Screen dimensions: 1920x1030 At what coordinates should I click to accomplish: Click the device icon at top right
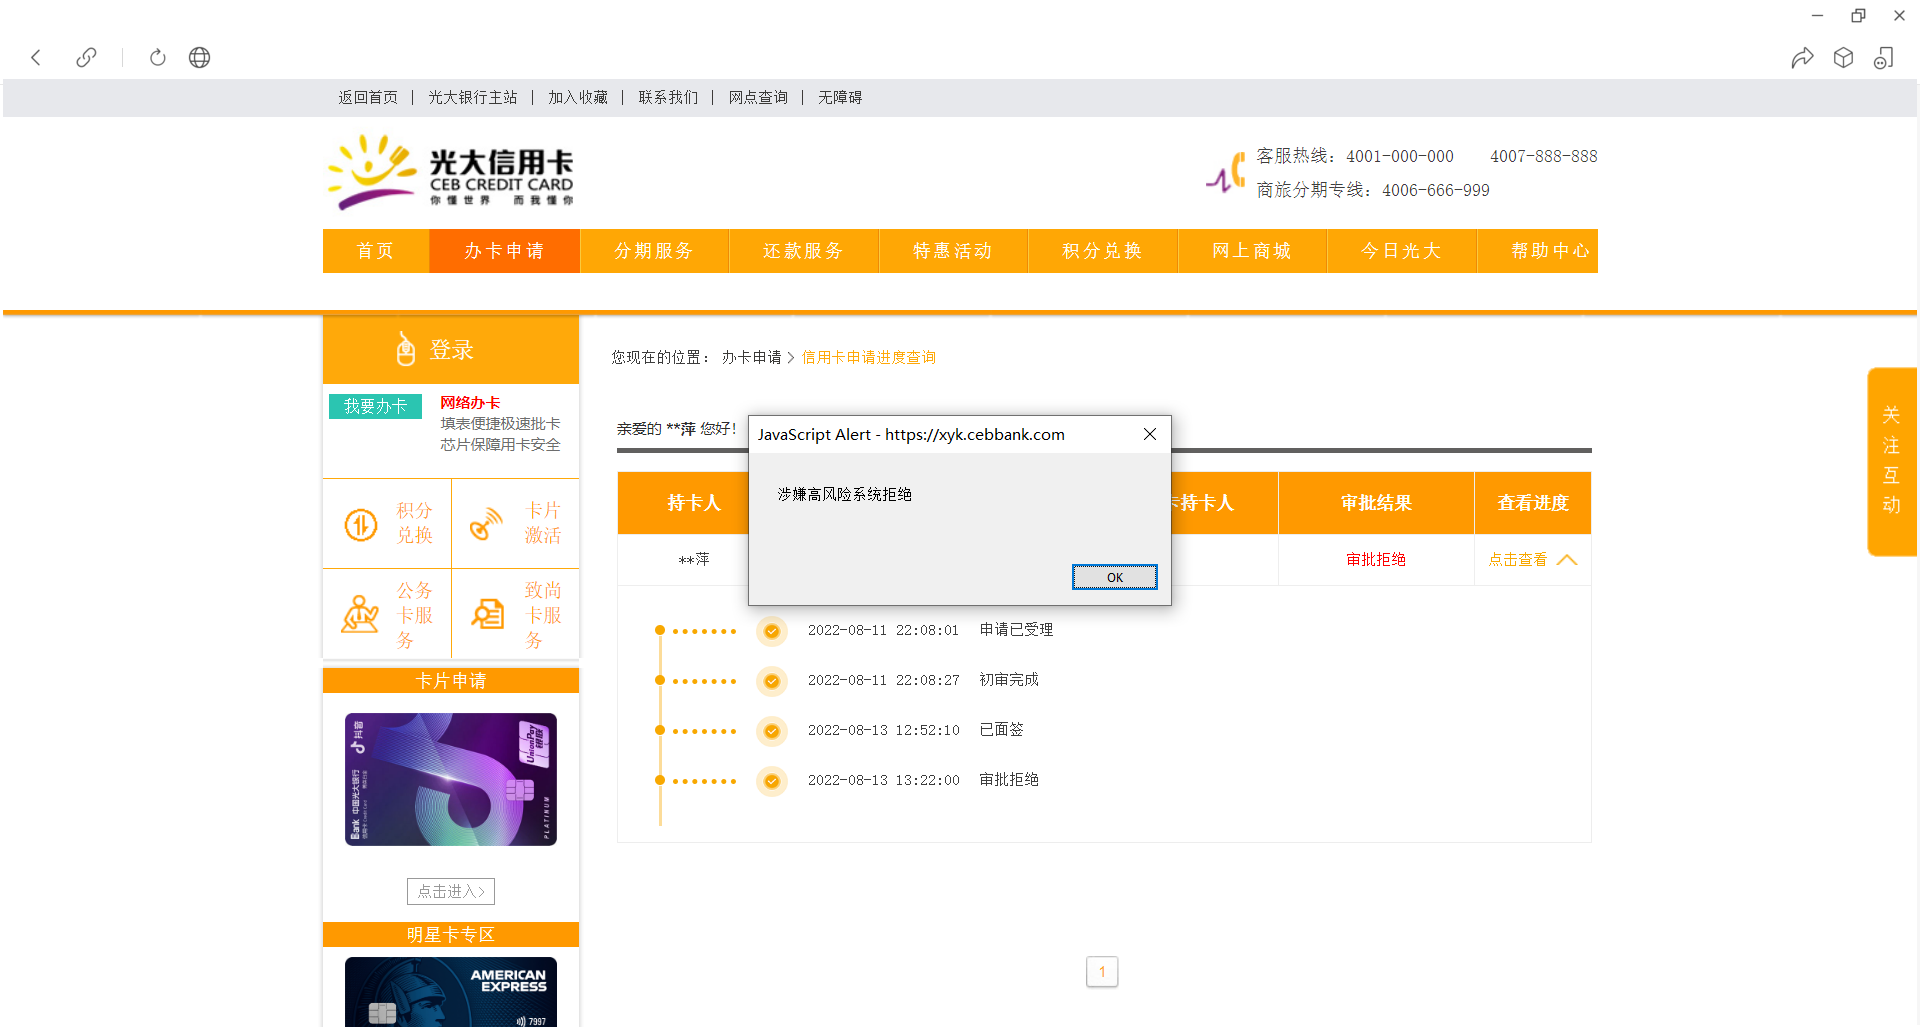(x=1884, y=58)
